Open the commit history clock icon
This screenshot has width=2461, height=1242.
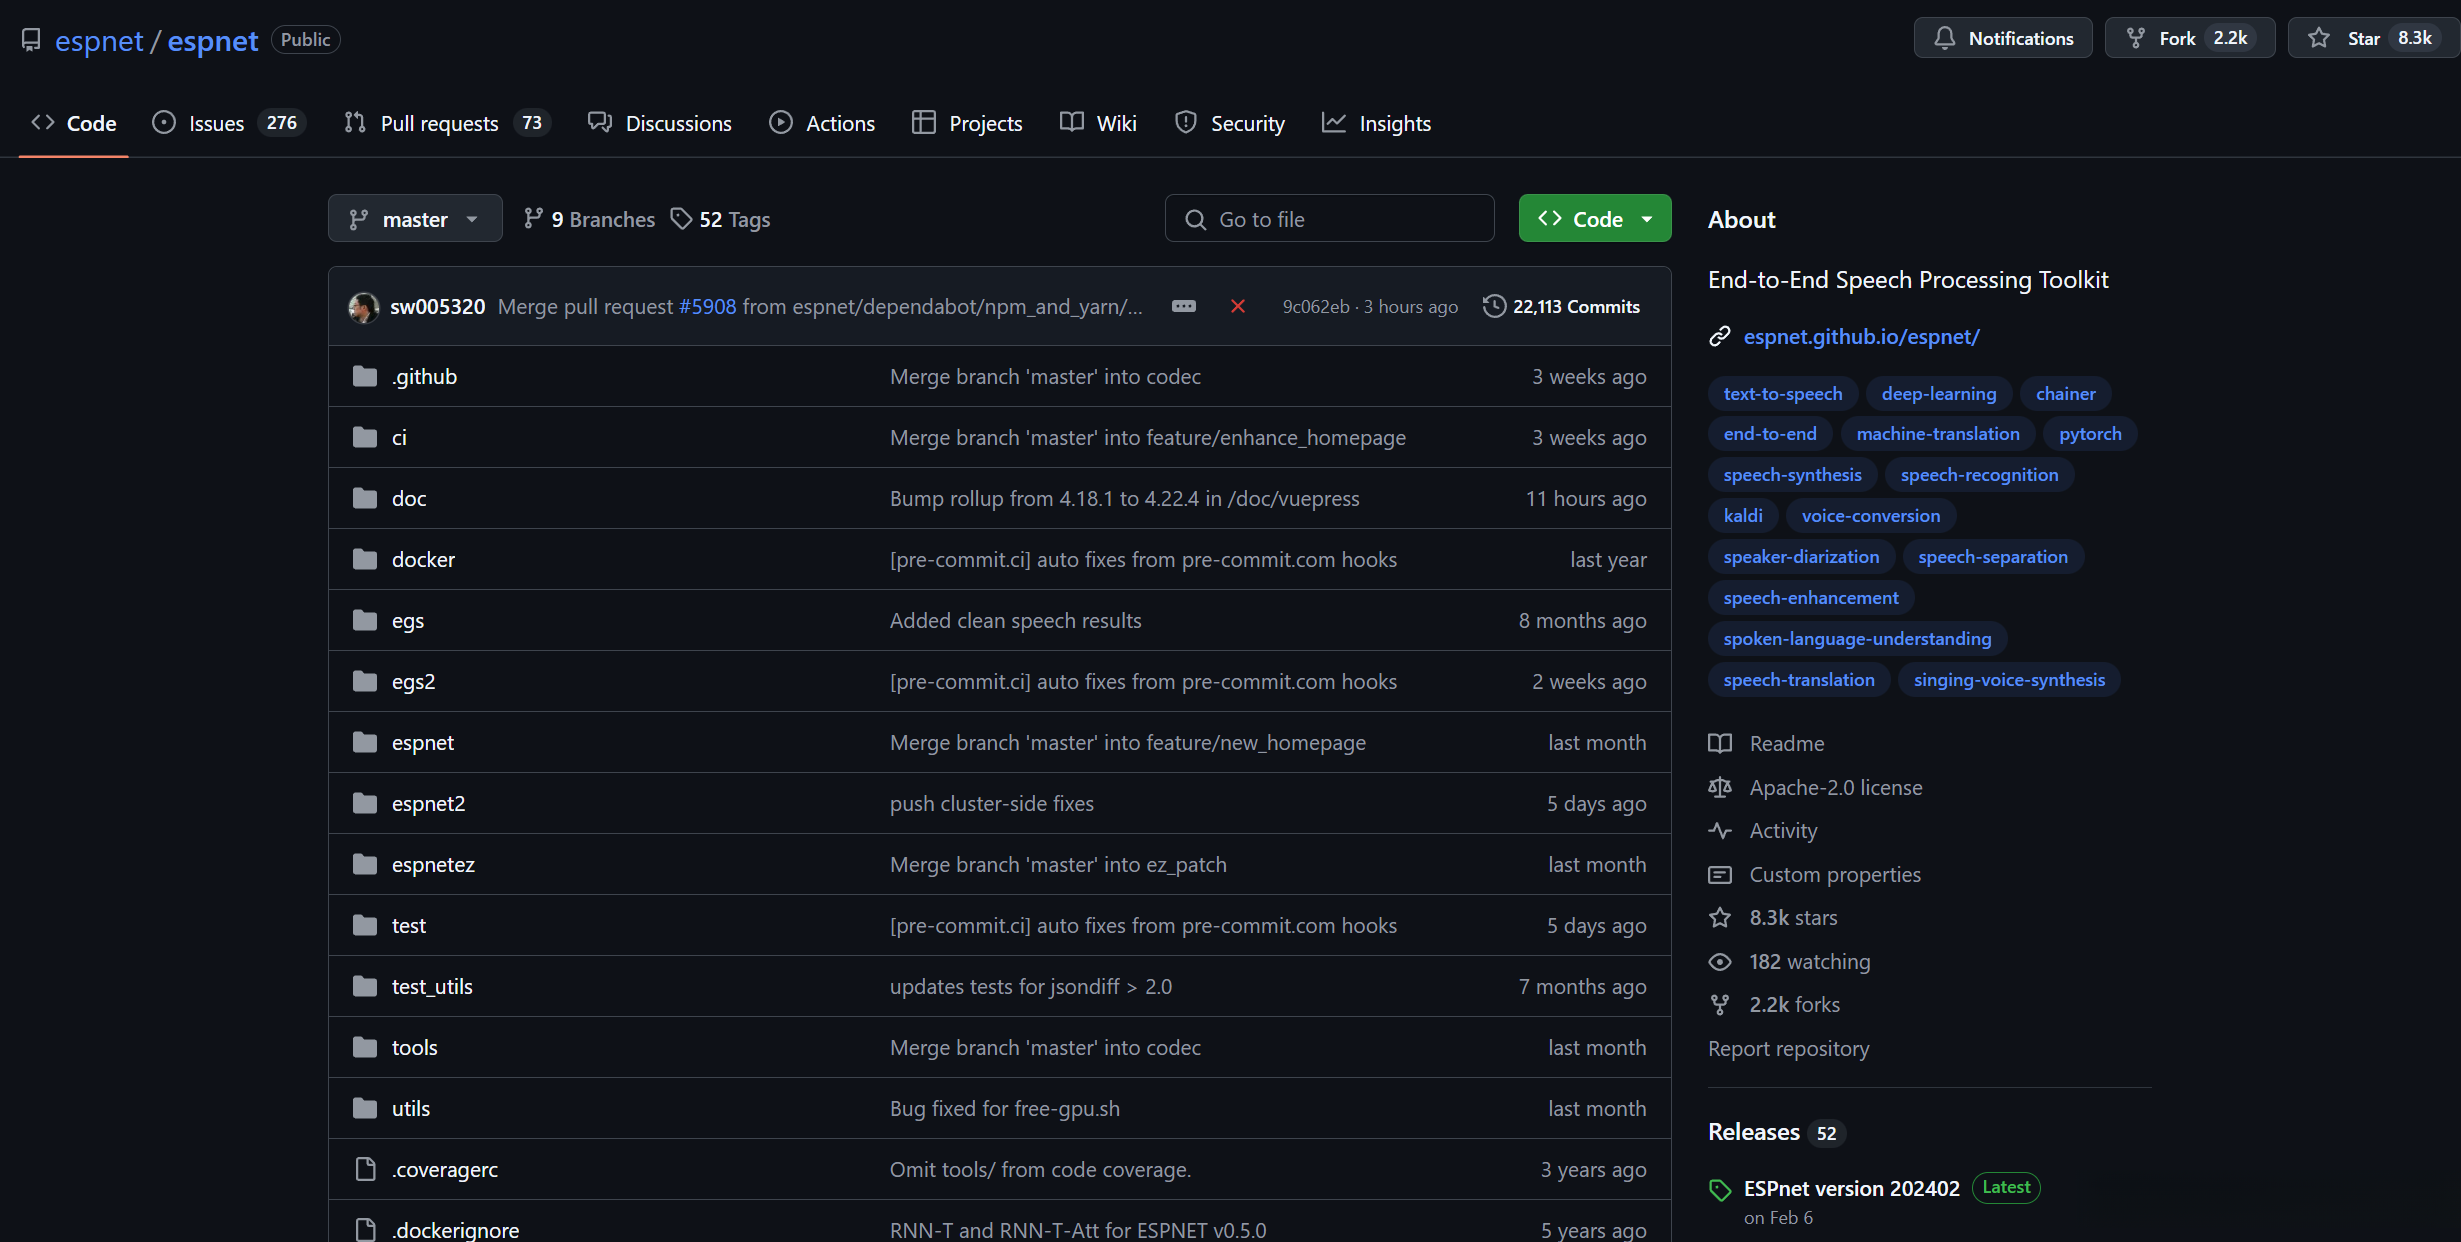(1494, 306)
